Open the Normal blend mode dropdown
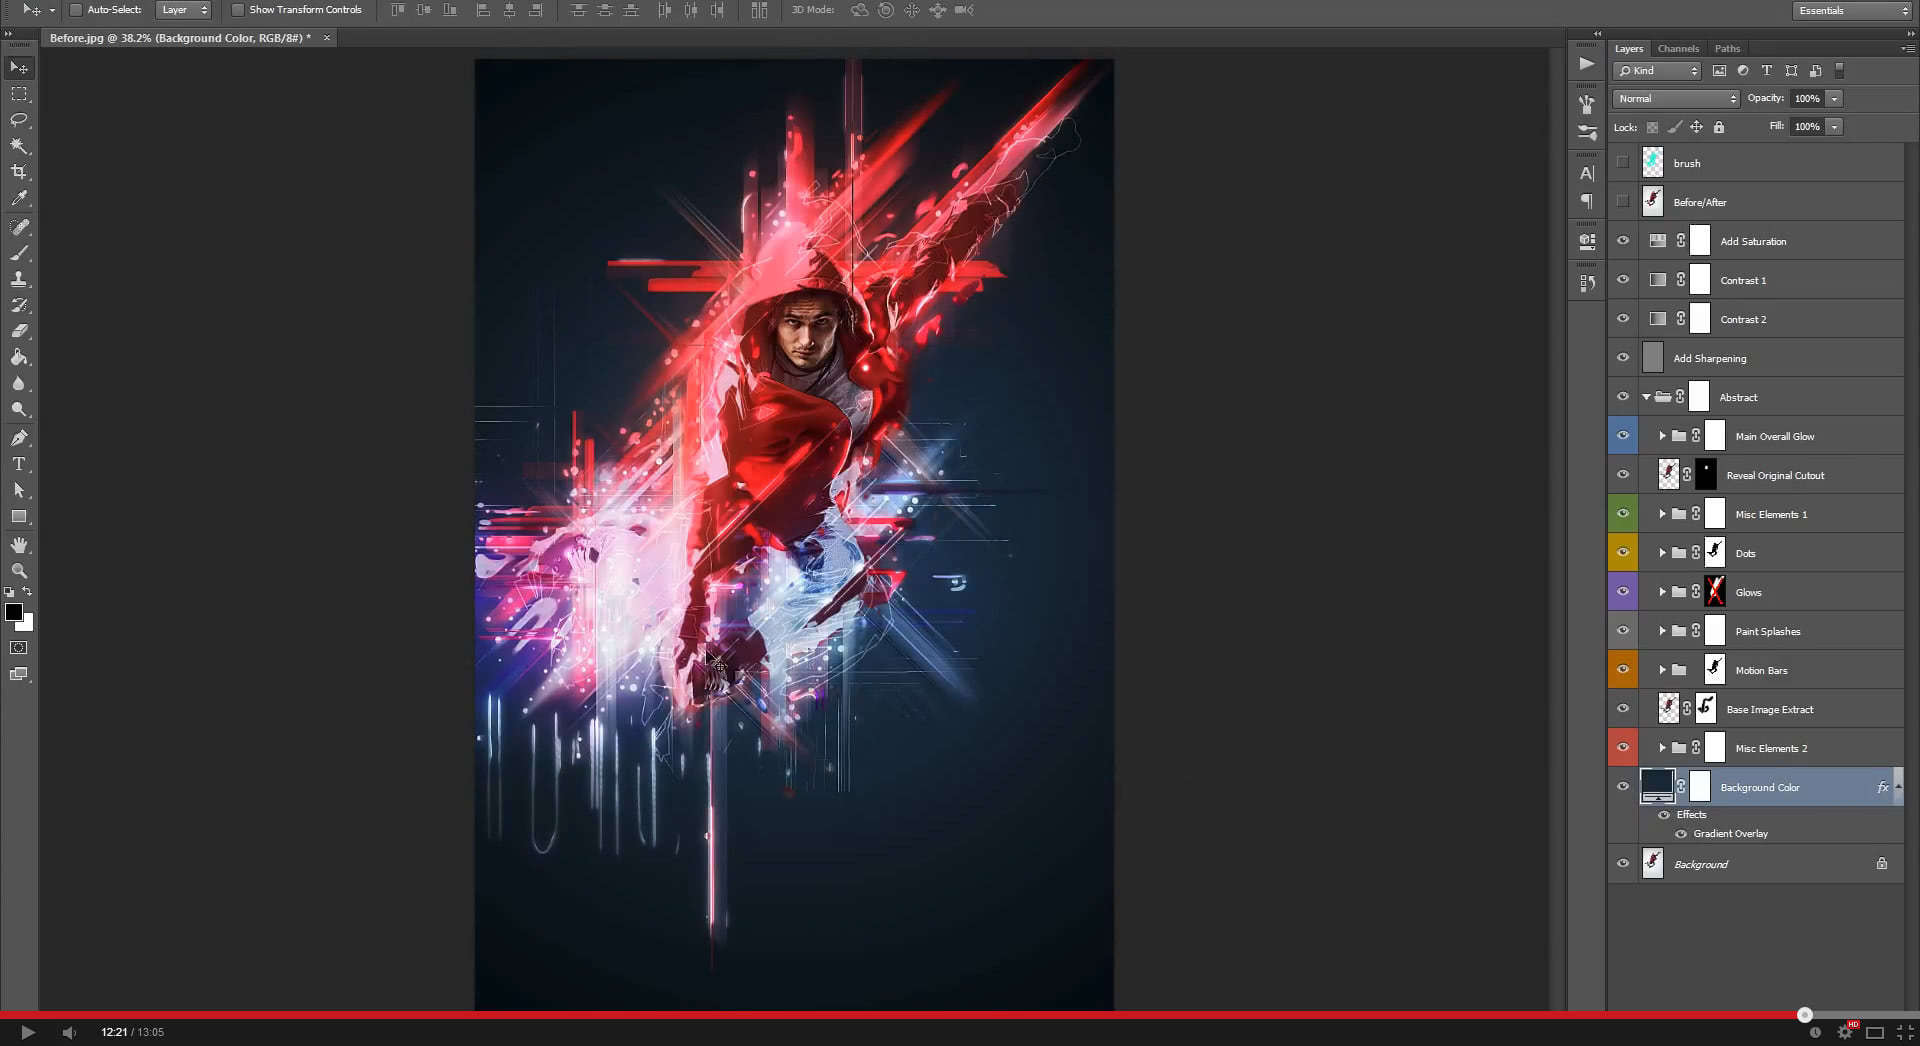The height and width of the screenshot is (1046, 1920). pyautogui.click(x=1676, y=99)
